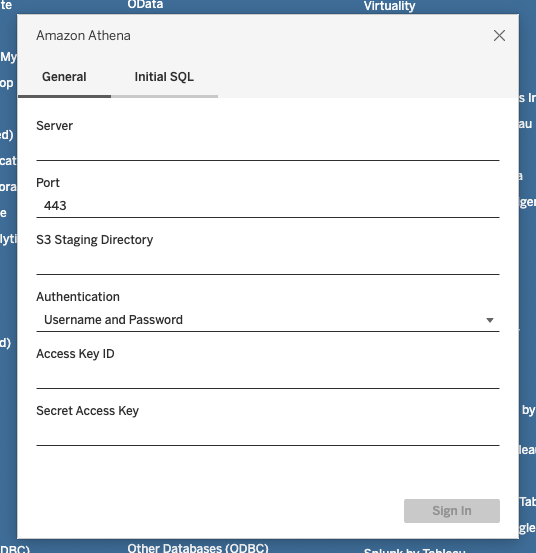Click the Secret Access Key label
The height and width of the screenshot is (553, 536).
87,411
